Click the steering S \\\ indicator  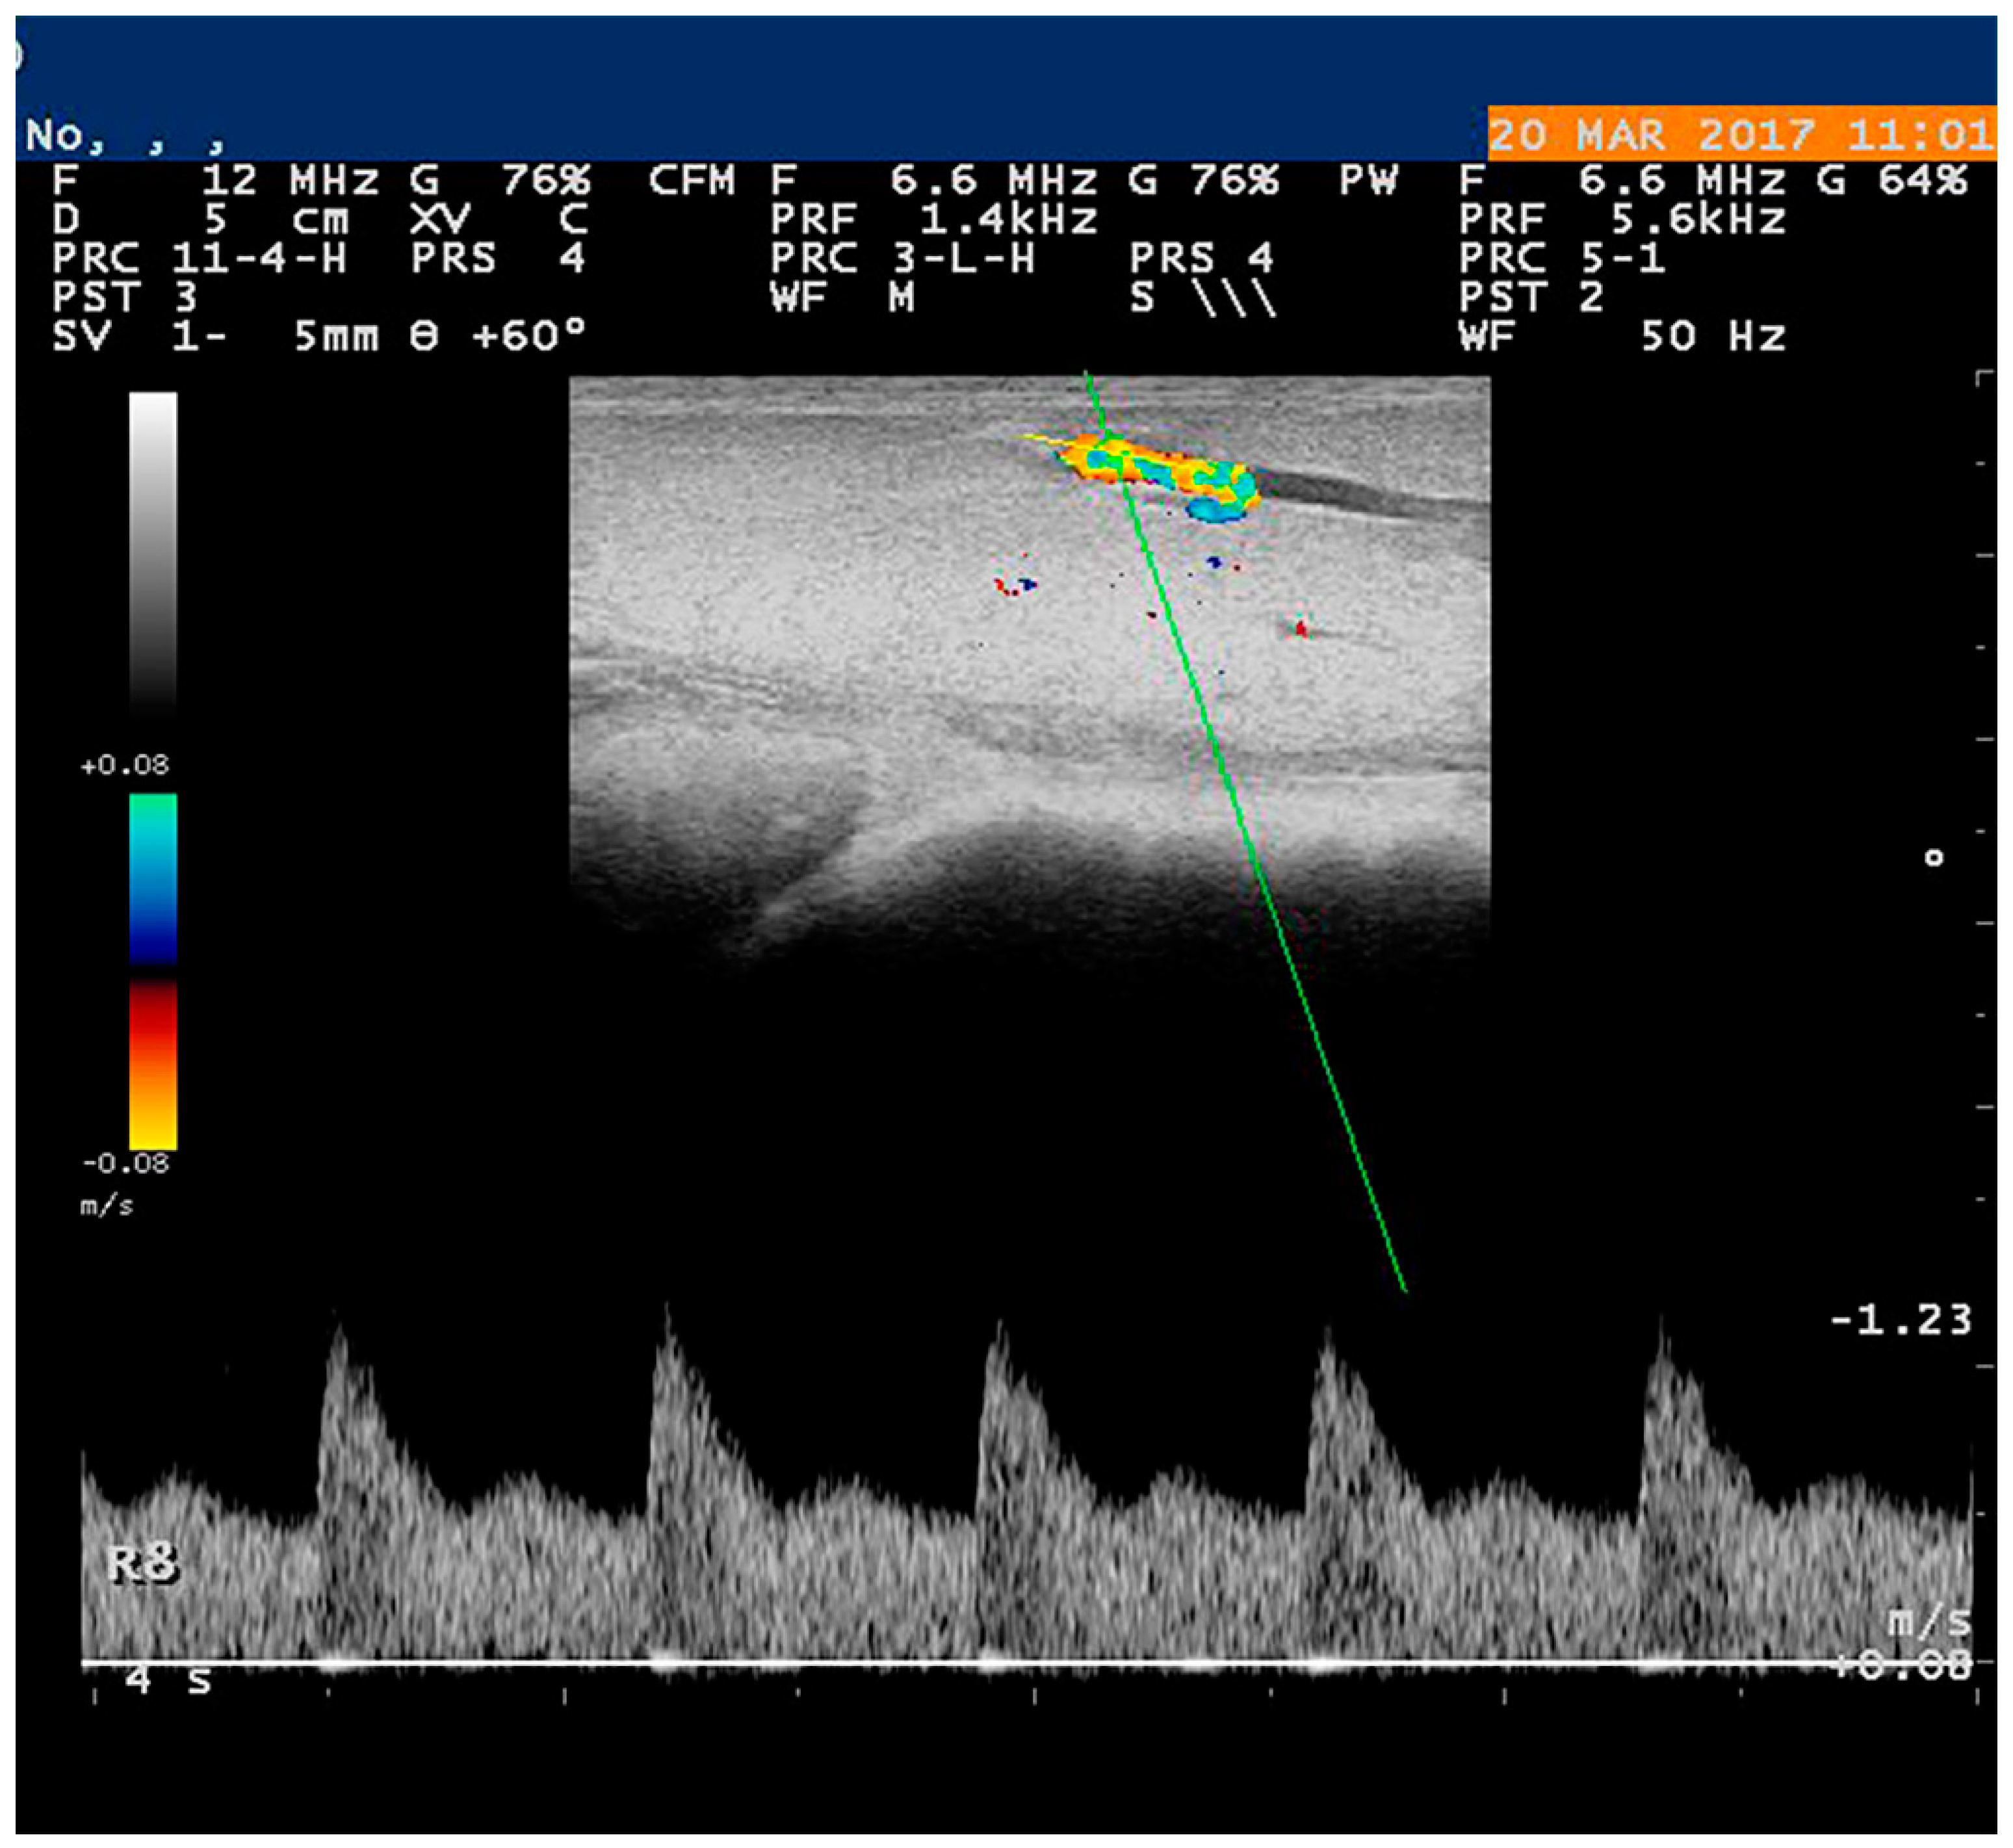coord(1203,298)
